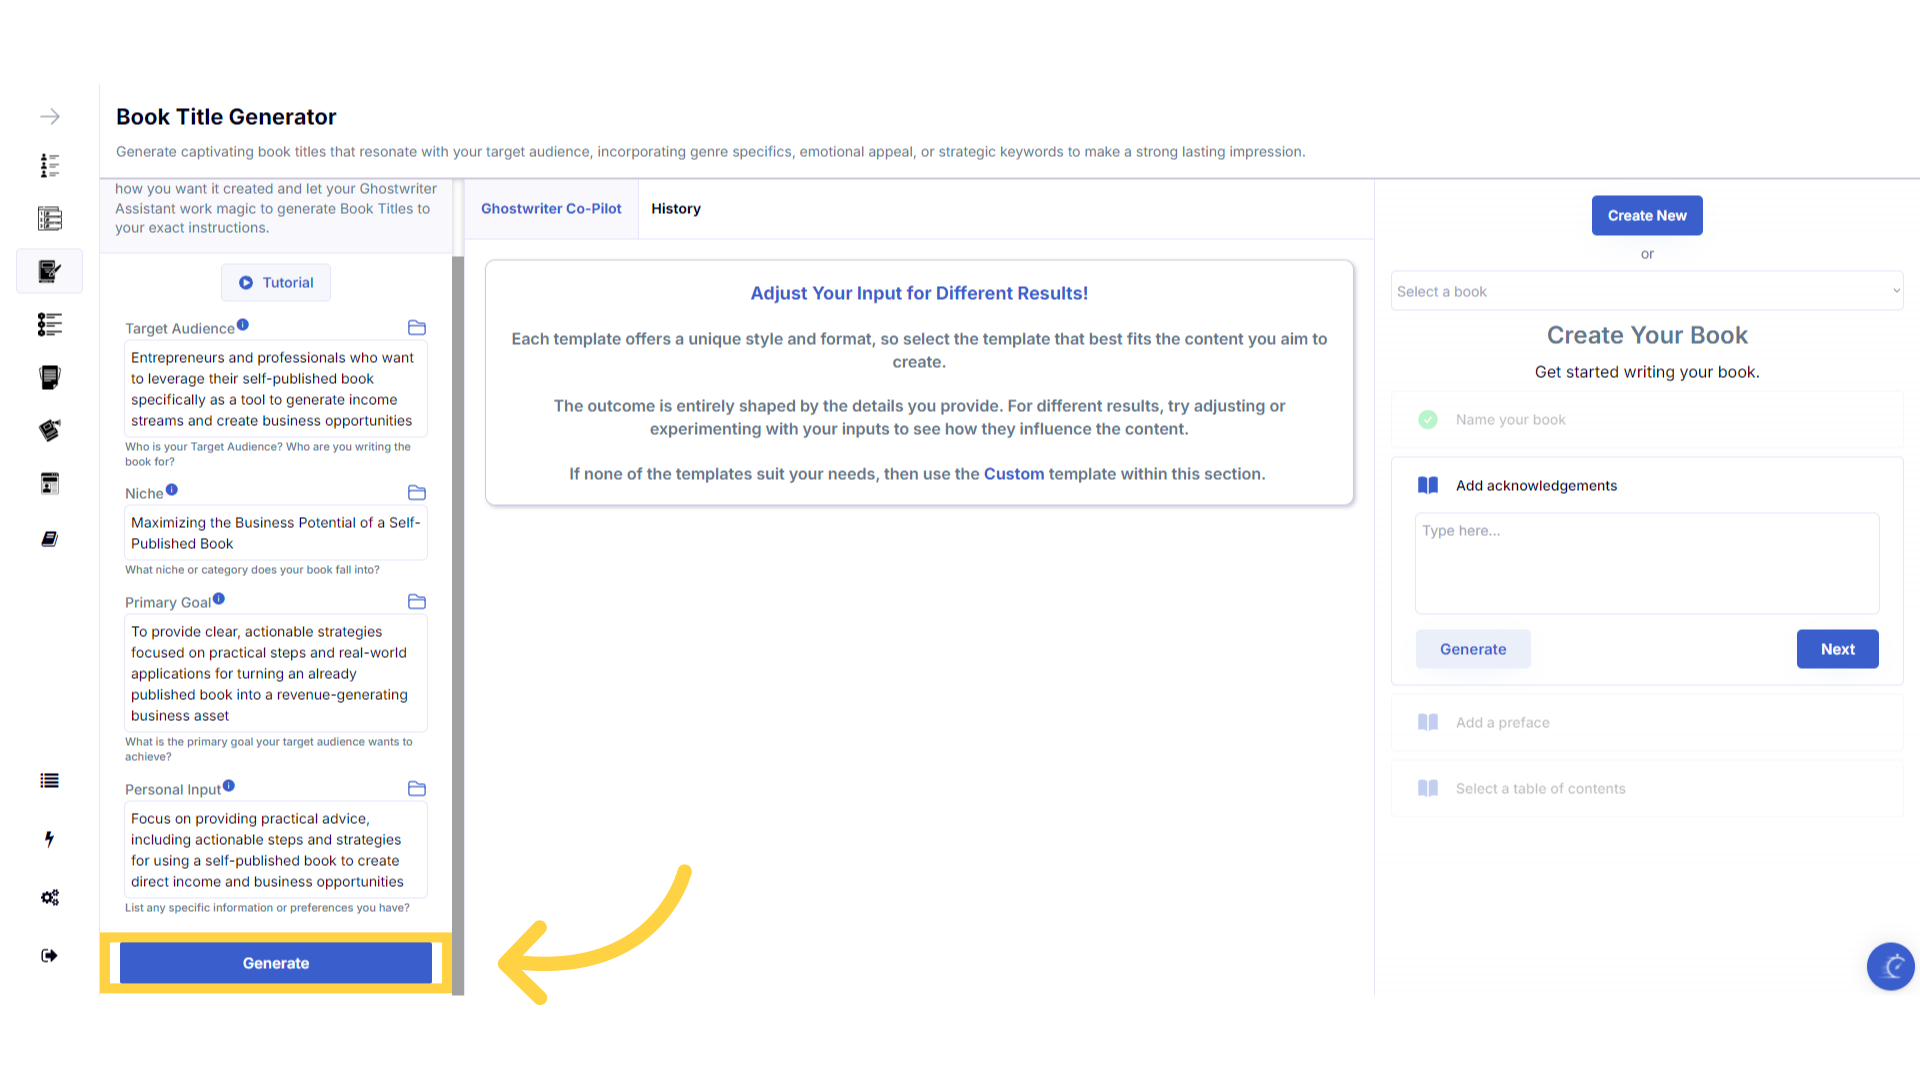The height and width of the screenshot is (1080, 1920).
Task: Click the info icon next to Target Audience
Action: [243, 325]
